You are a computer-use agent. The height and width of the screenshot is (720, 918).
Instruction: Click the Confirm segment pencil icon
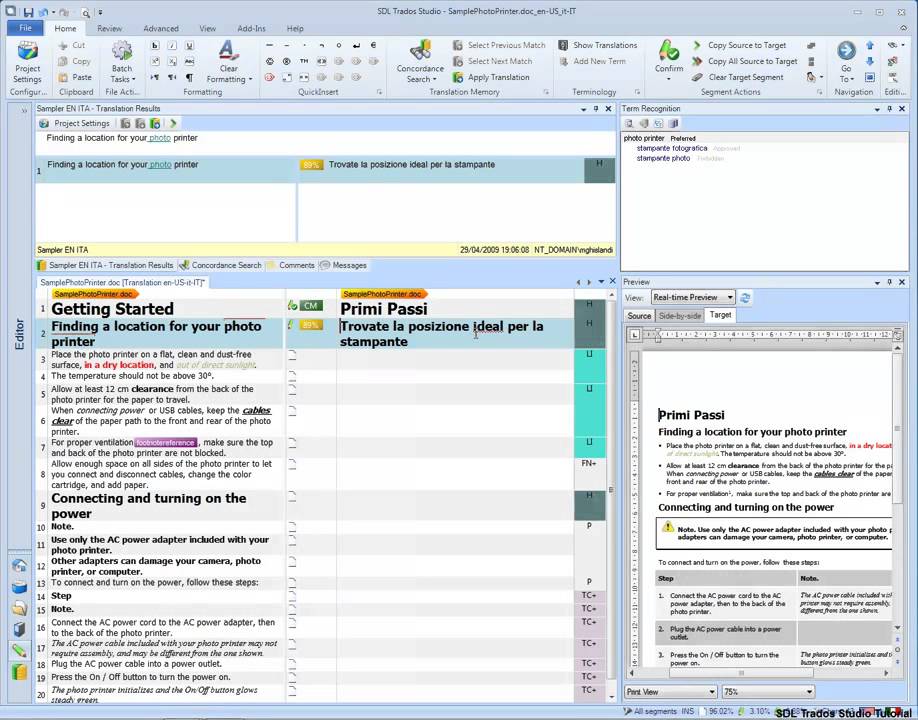[x=669, y=50]
